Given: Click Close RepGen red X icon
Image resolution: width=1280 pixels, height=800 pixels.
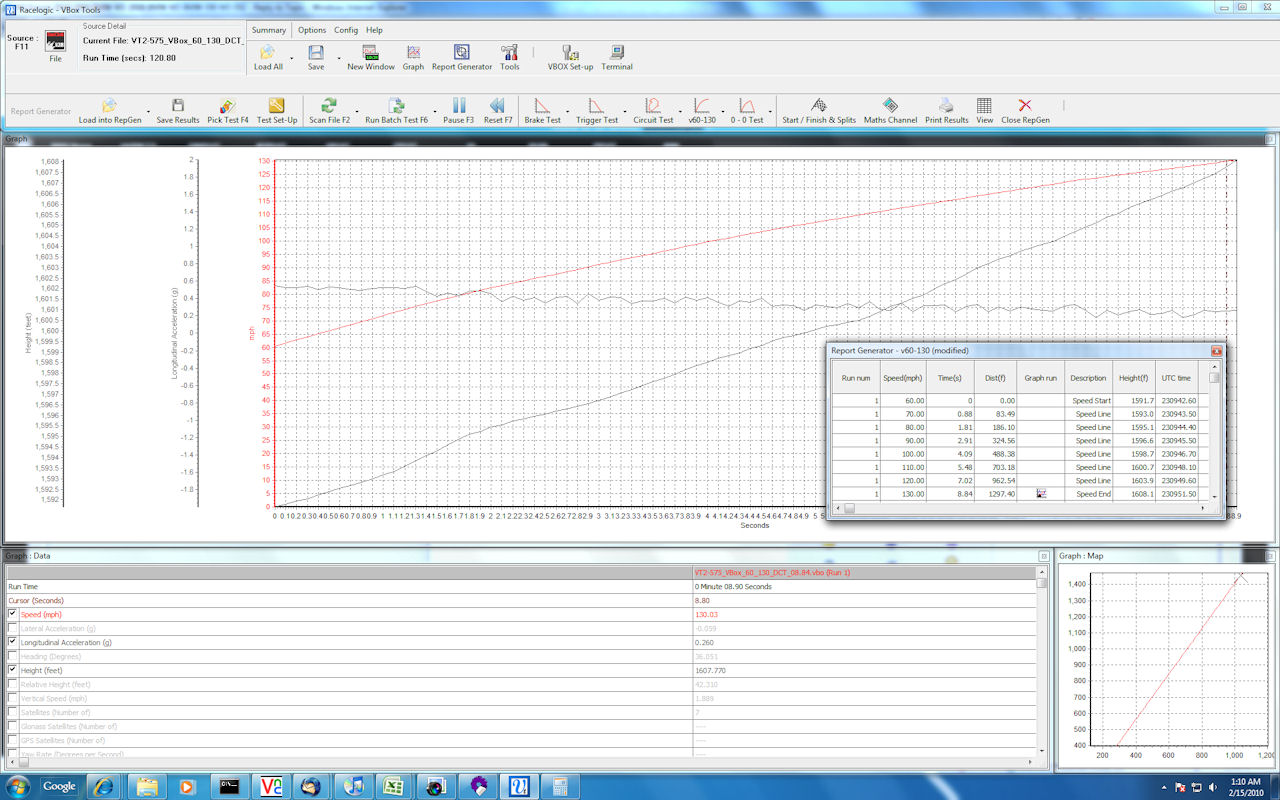Looking at the screenshot, I should [1025, 105].
